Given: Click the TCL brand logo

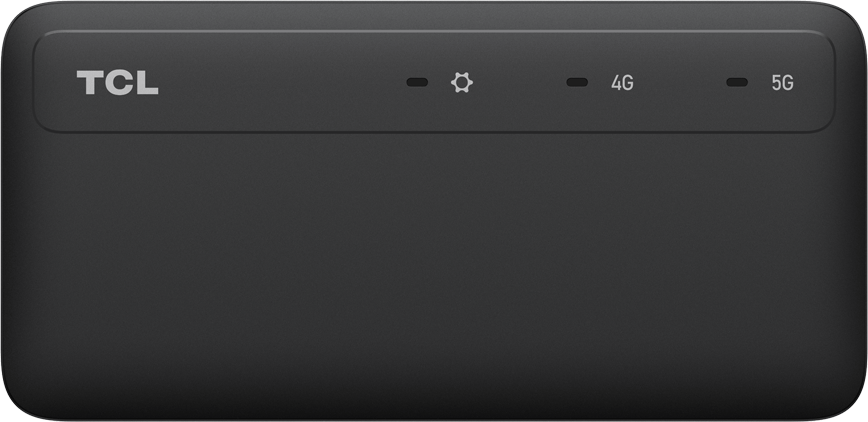Looking at the screenshot, I should (x=117, y=83).
